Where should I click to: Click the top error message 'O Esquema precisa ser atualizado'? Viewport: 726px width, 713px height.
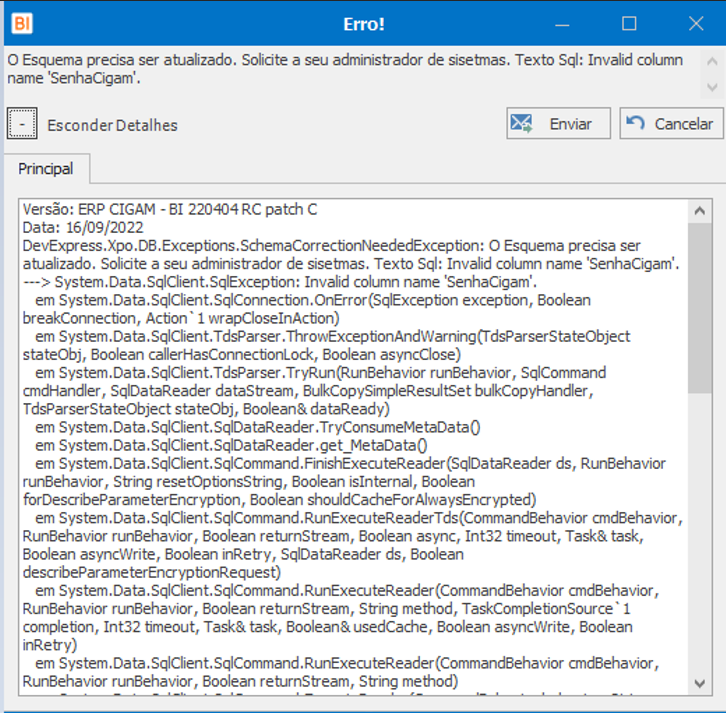(345, 69)
